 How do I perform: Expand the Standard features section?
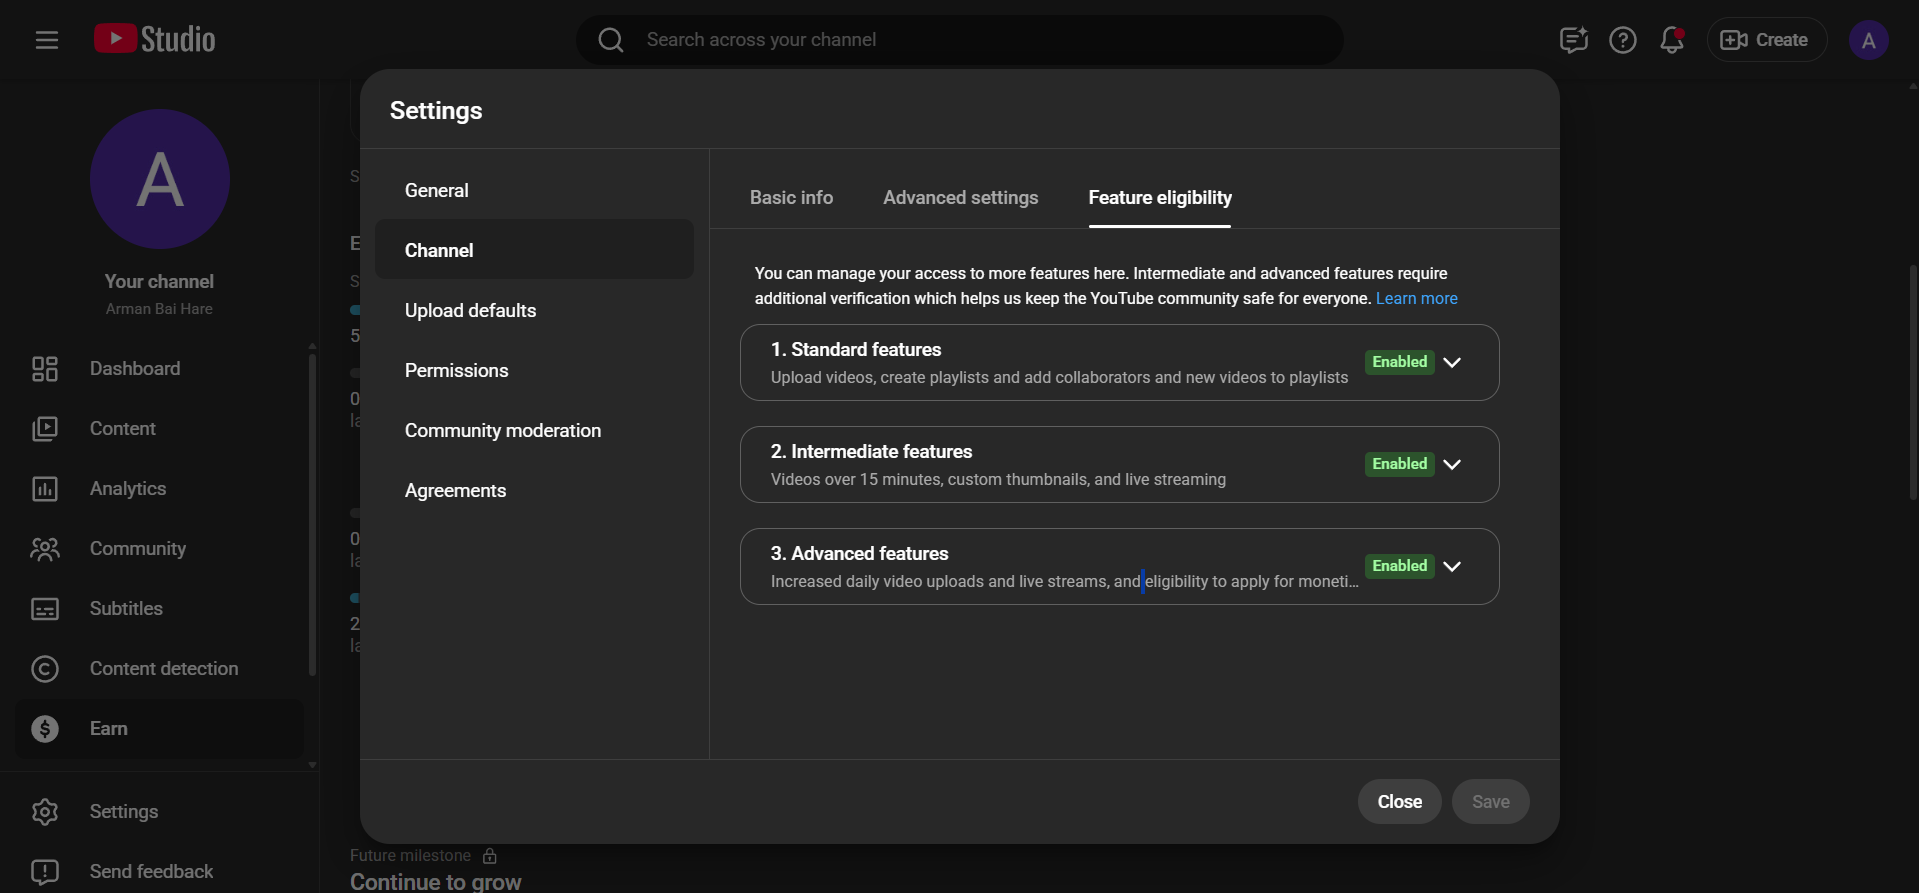(1452, 363)
